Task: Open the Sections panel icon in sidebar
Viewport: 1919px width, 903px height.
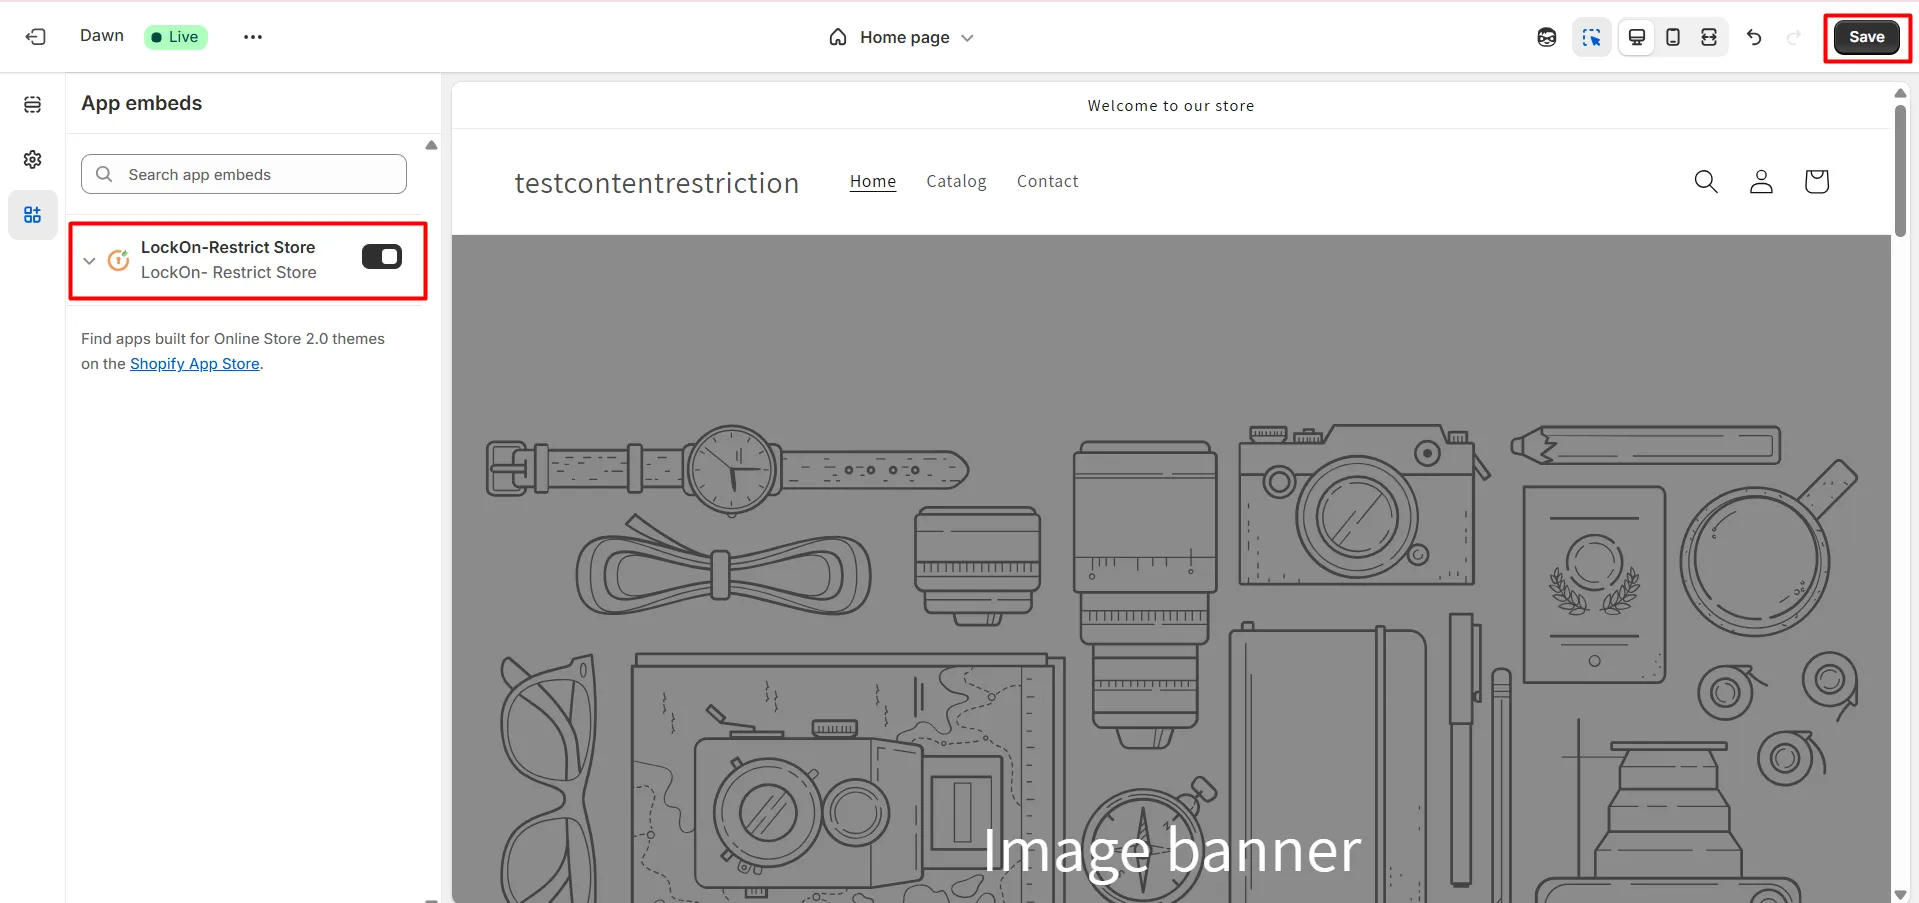Action: click(x=33, y=105)
